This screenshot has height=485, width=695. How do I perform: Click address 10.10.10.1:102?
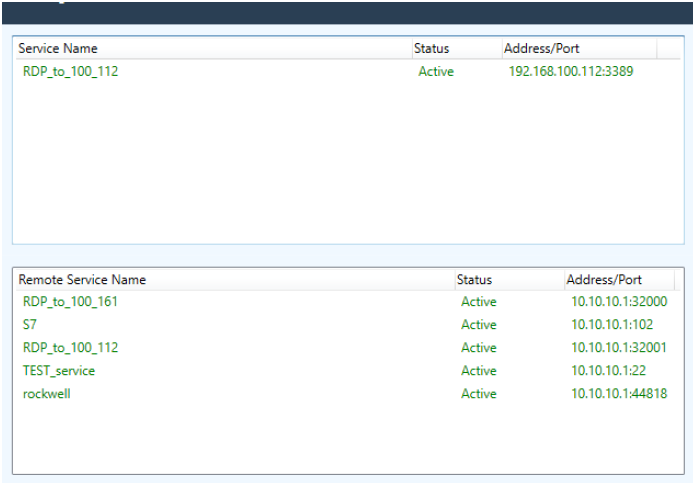[612, 325]
